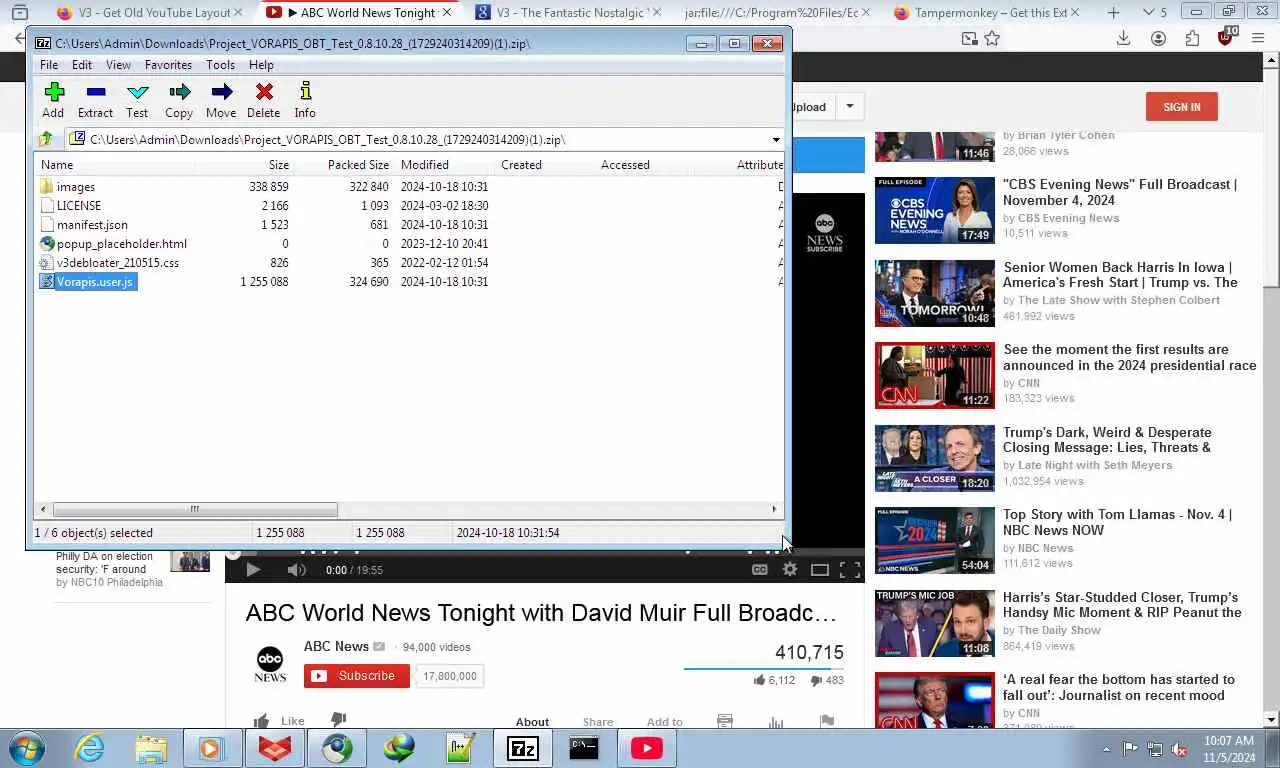Click the Copy toolbar icon
This screenshot has width=1280, height=768.
point(179,100)
